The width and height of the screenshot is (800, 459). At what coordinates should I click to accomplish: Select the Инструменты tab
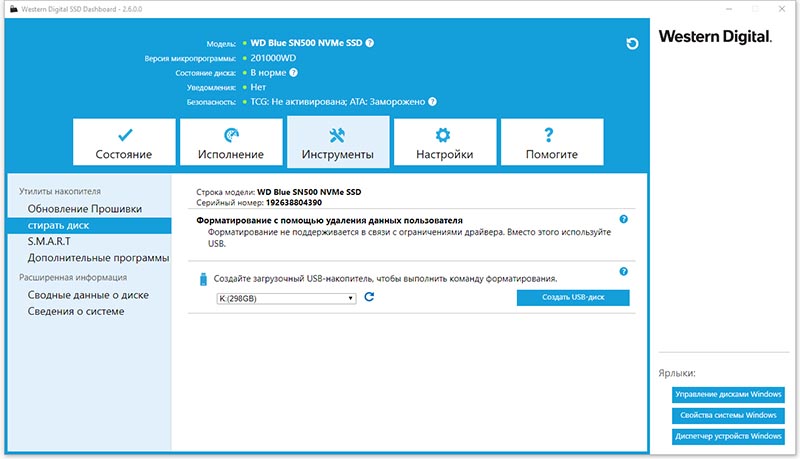coord(338,142)
